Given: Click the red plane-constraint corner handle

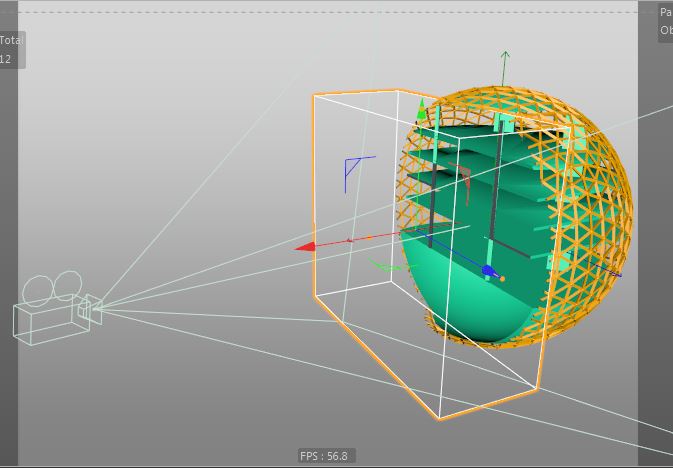Looking at the screenshot, I should pyautogui.click(x=461, y=177).
